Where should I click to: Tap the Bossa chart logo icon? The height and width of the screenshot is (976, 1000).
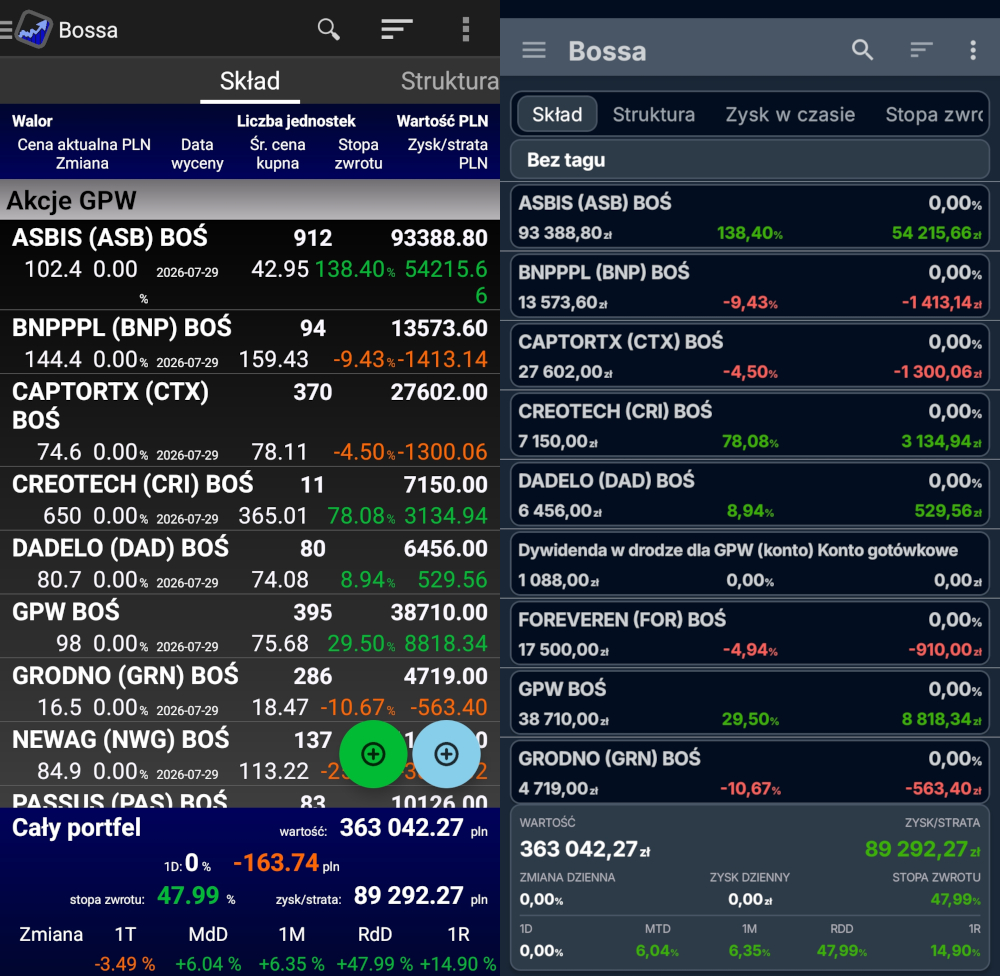(x=34, y=29)
